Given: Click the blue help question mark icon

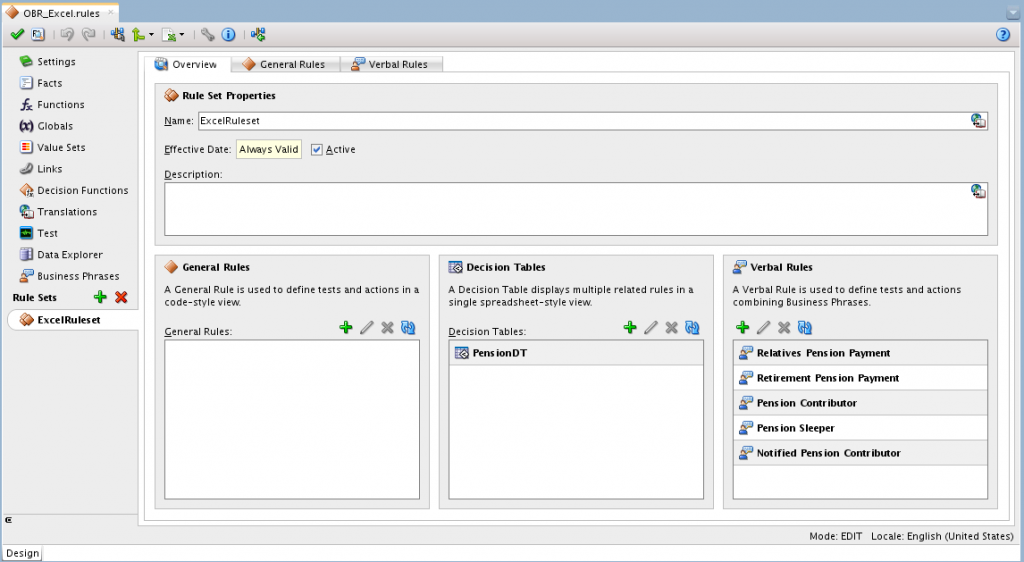Looking at the screenshot, I should (1003, 34).
